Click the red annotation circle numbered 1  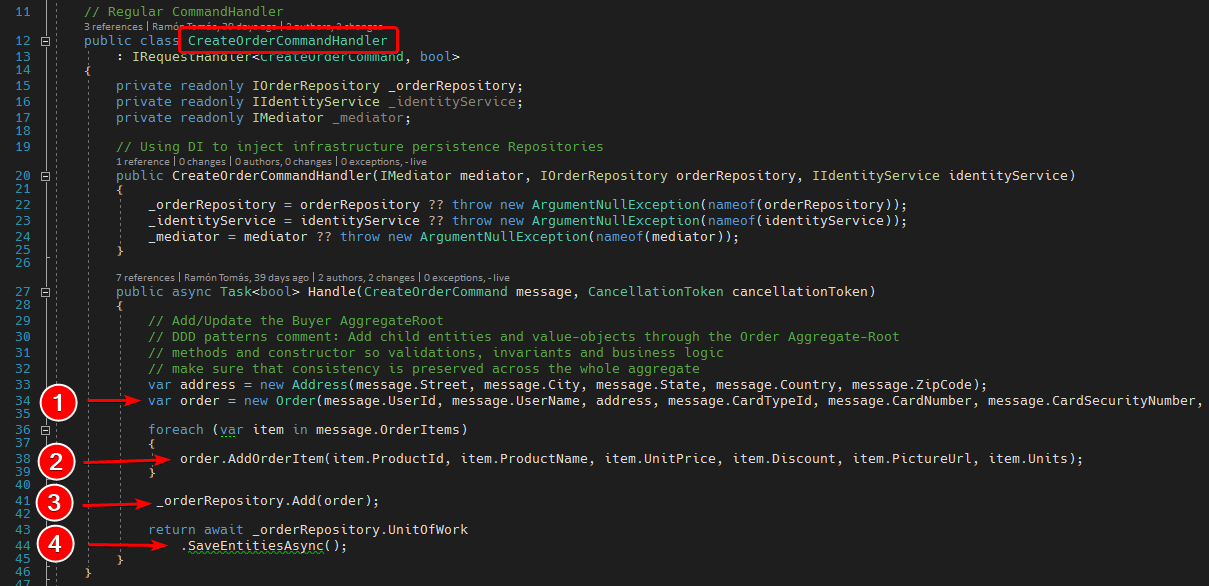[x=61, y=403]
